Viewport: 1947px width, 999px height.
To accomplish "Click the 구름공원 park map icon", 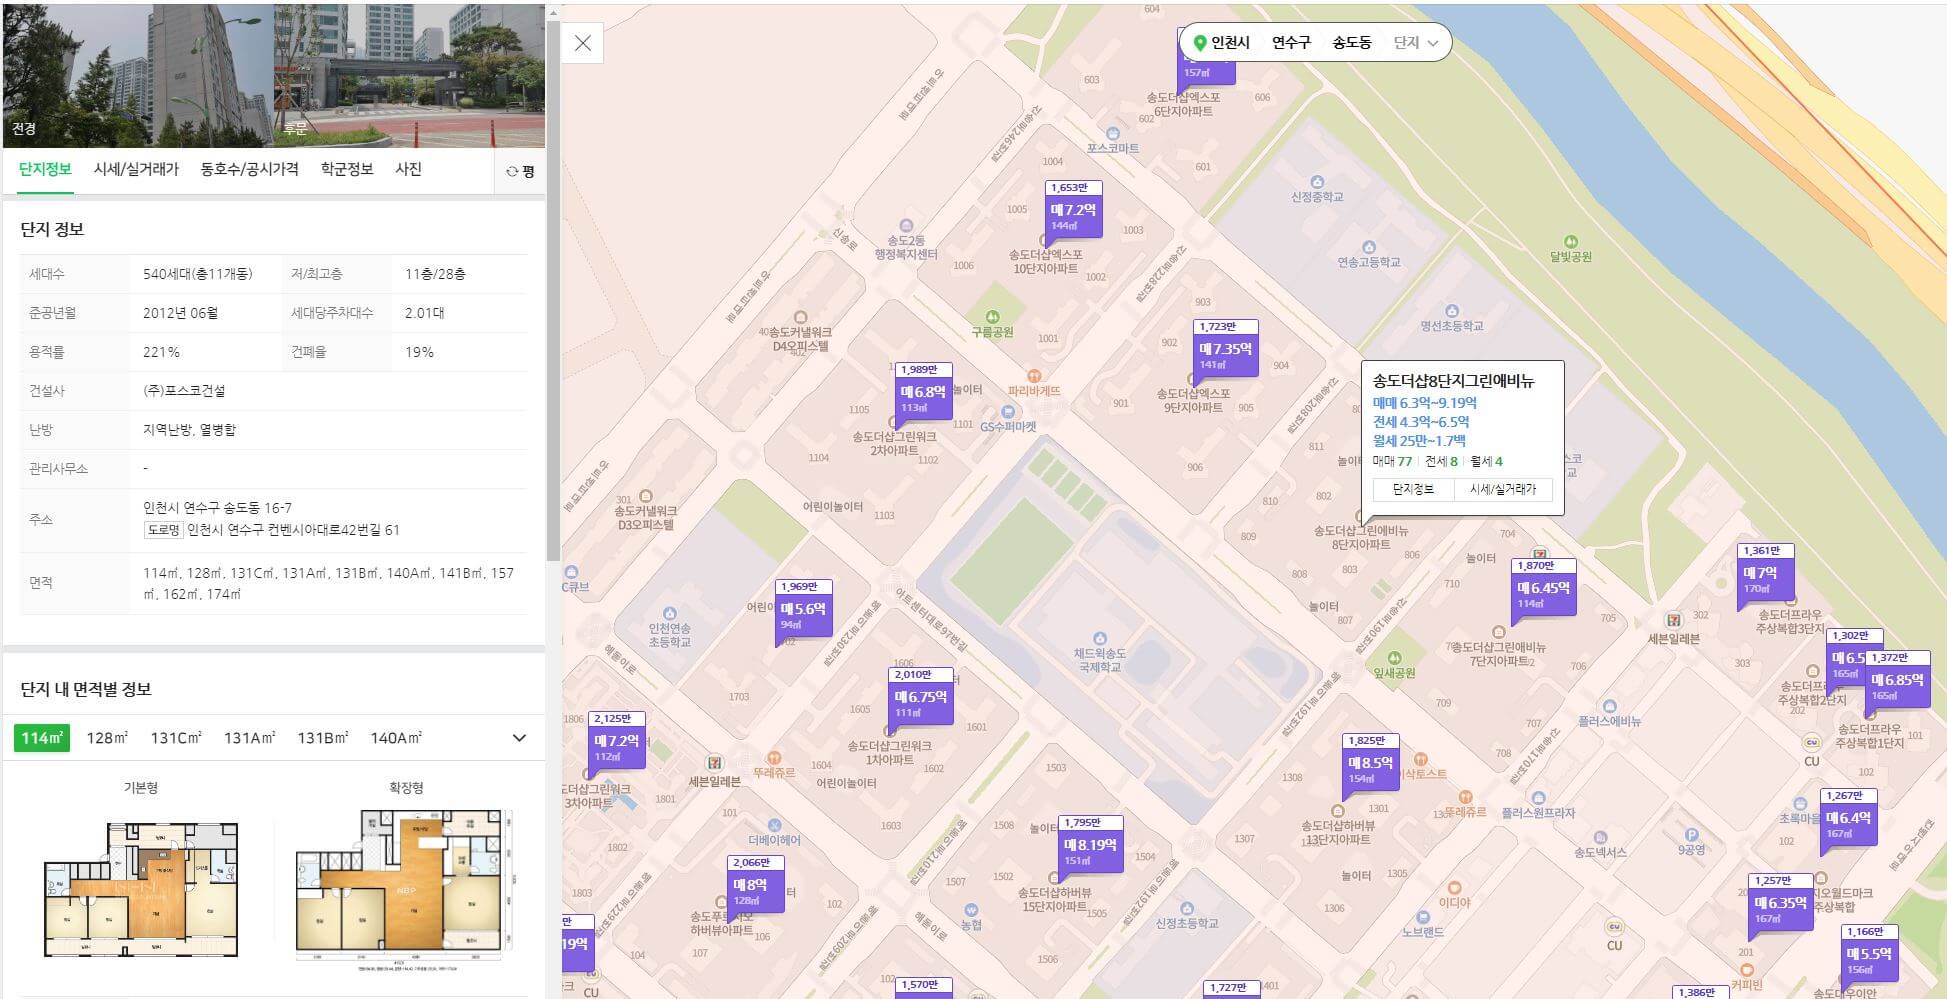I will [x=992, y=318].
